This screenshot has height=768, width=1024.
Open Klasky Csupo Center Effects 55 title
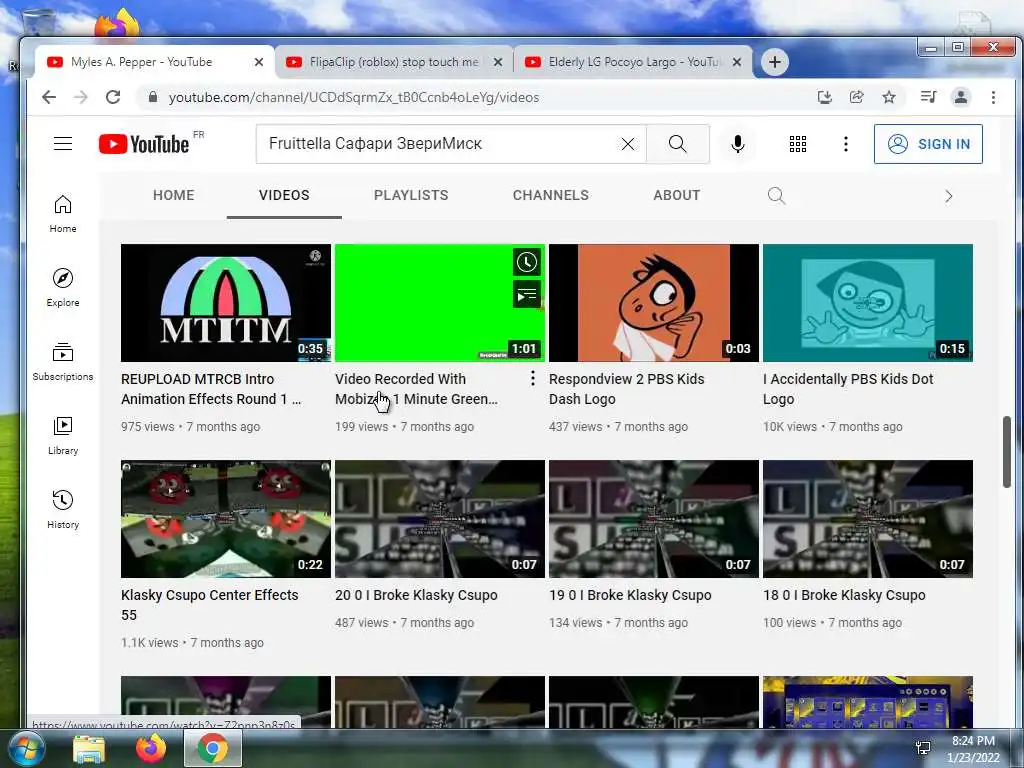pyautogui.click(x=209, y=605)
